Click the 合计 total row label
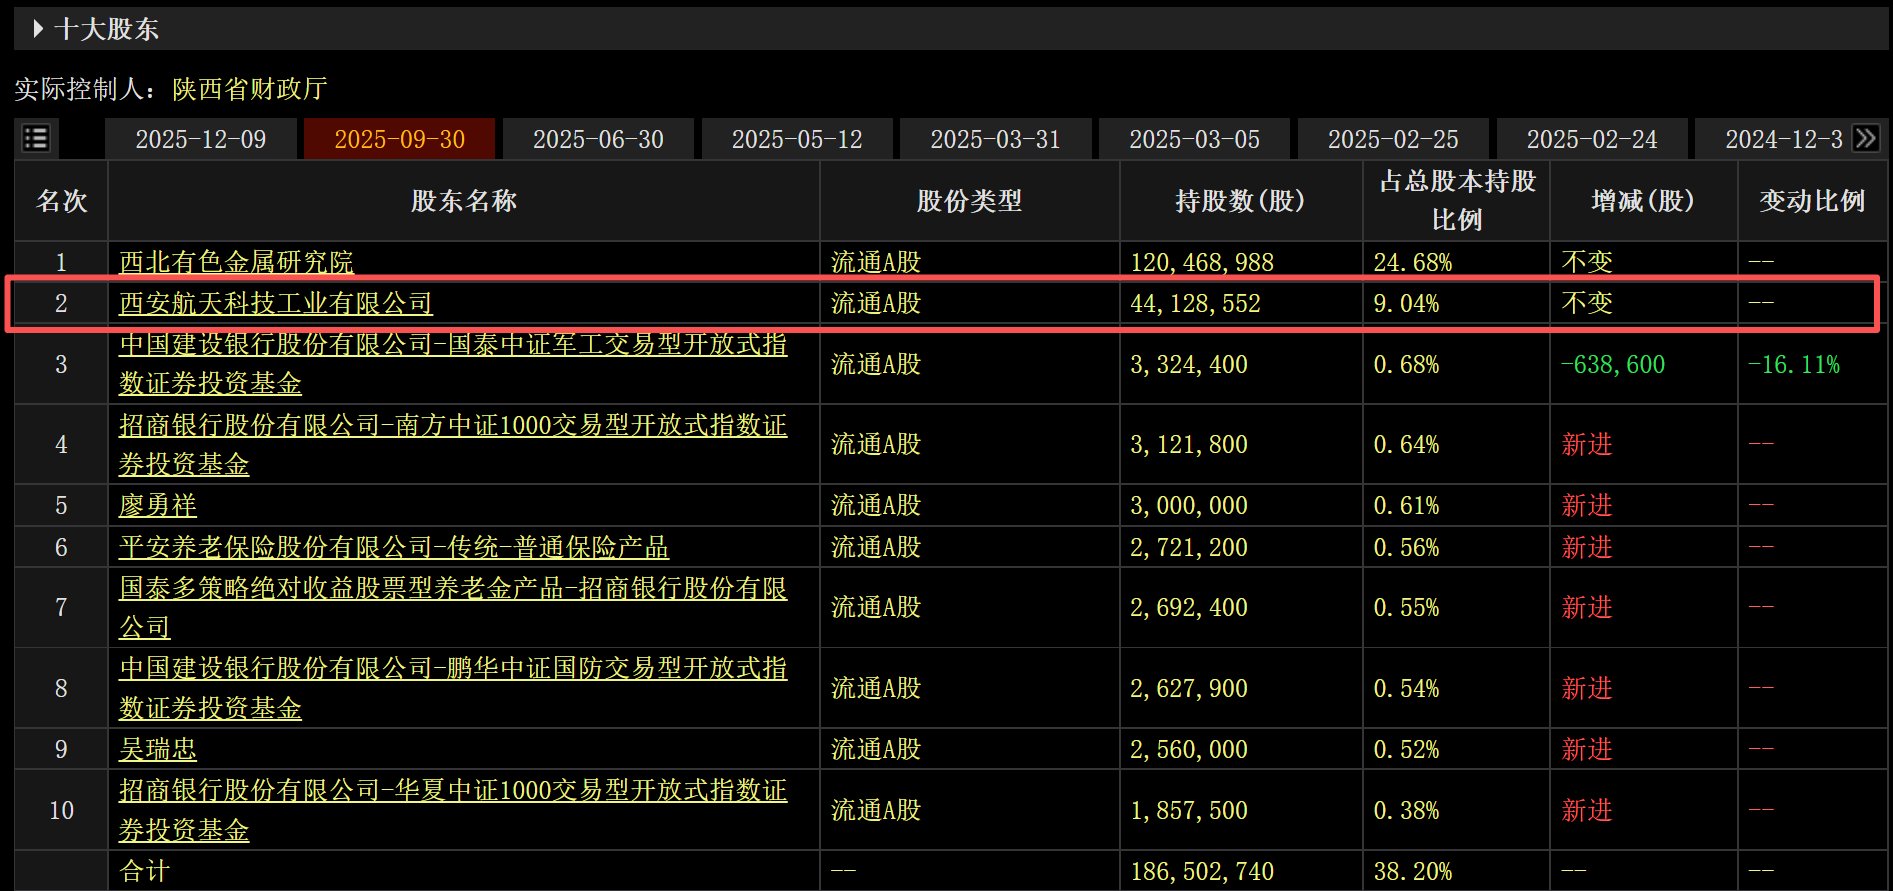Image resolution: width=1893 pixels, height=891 pixels. [x=145, y=871]
